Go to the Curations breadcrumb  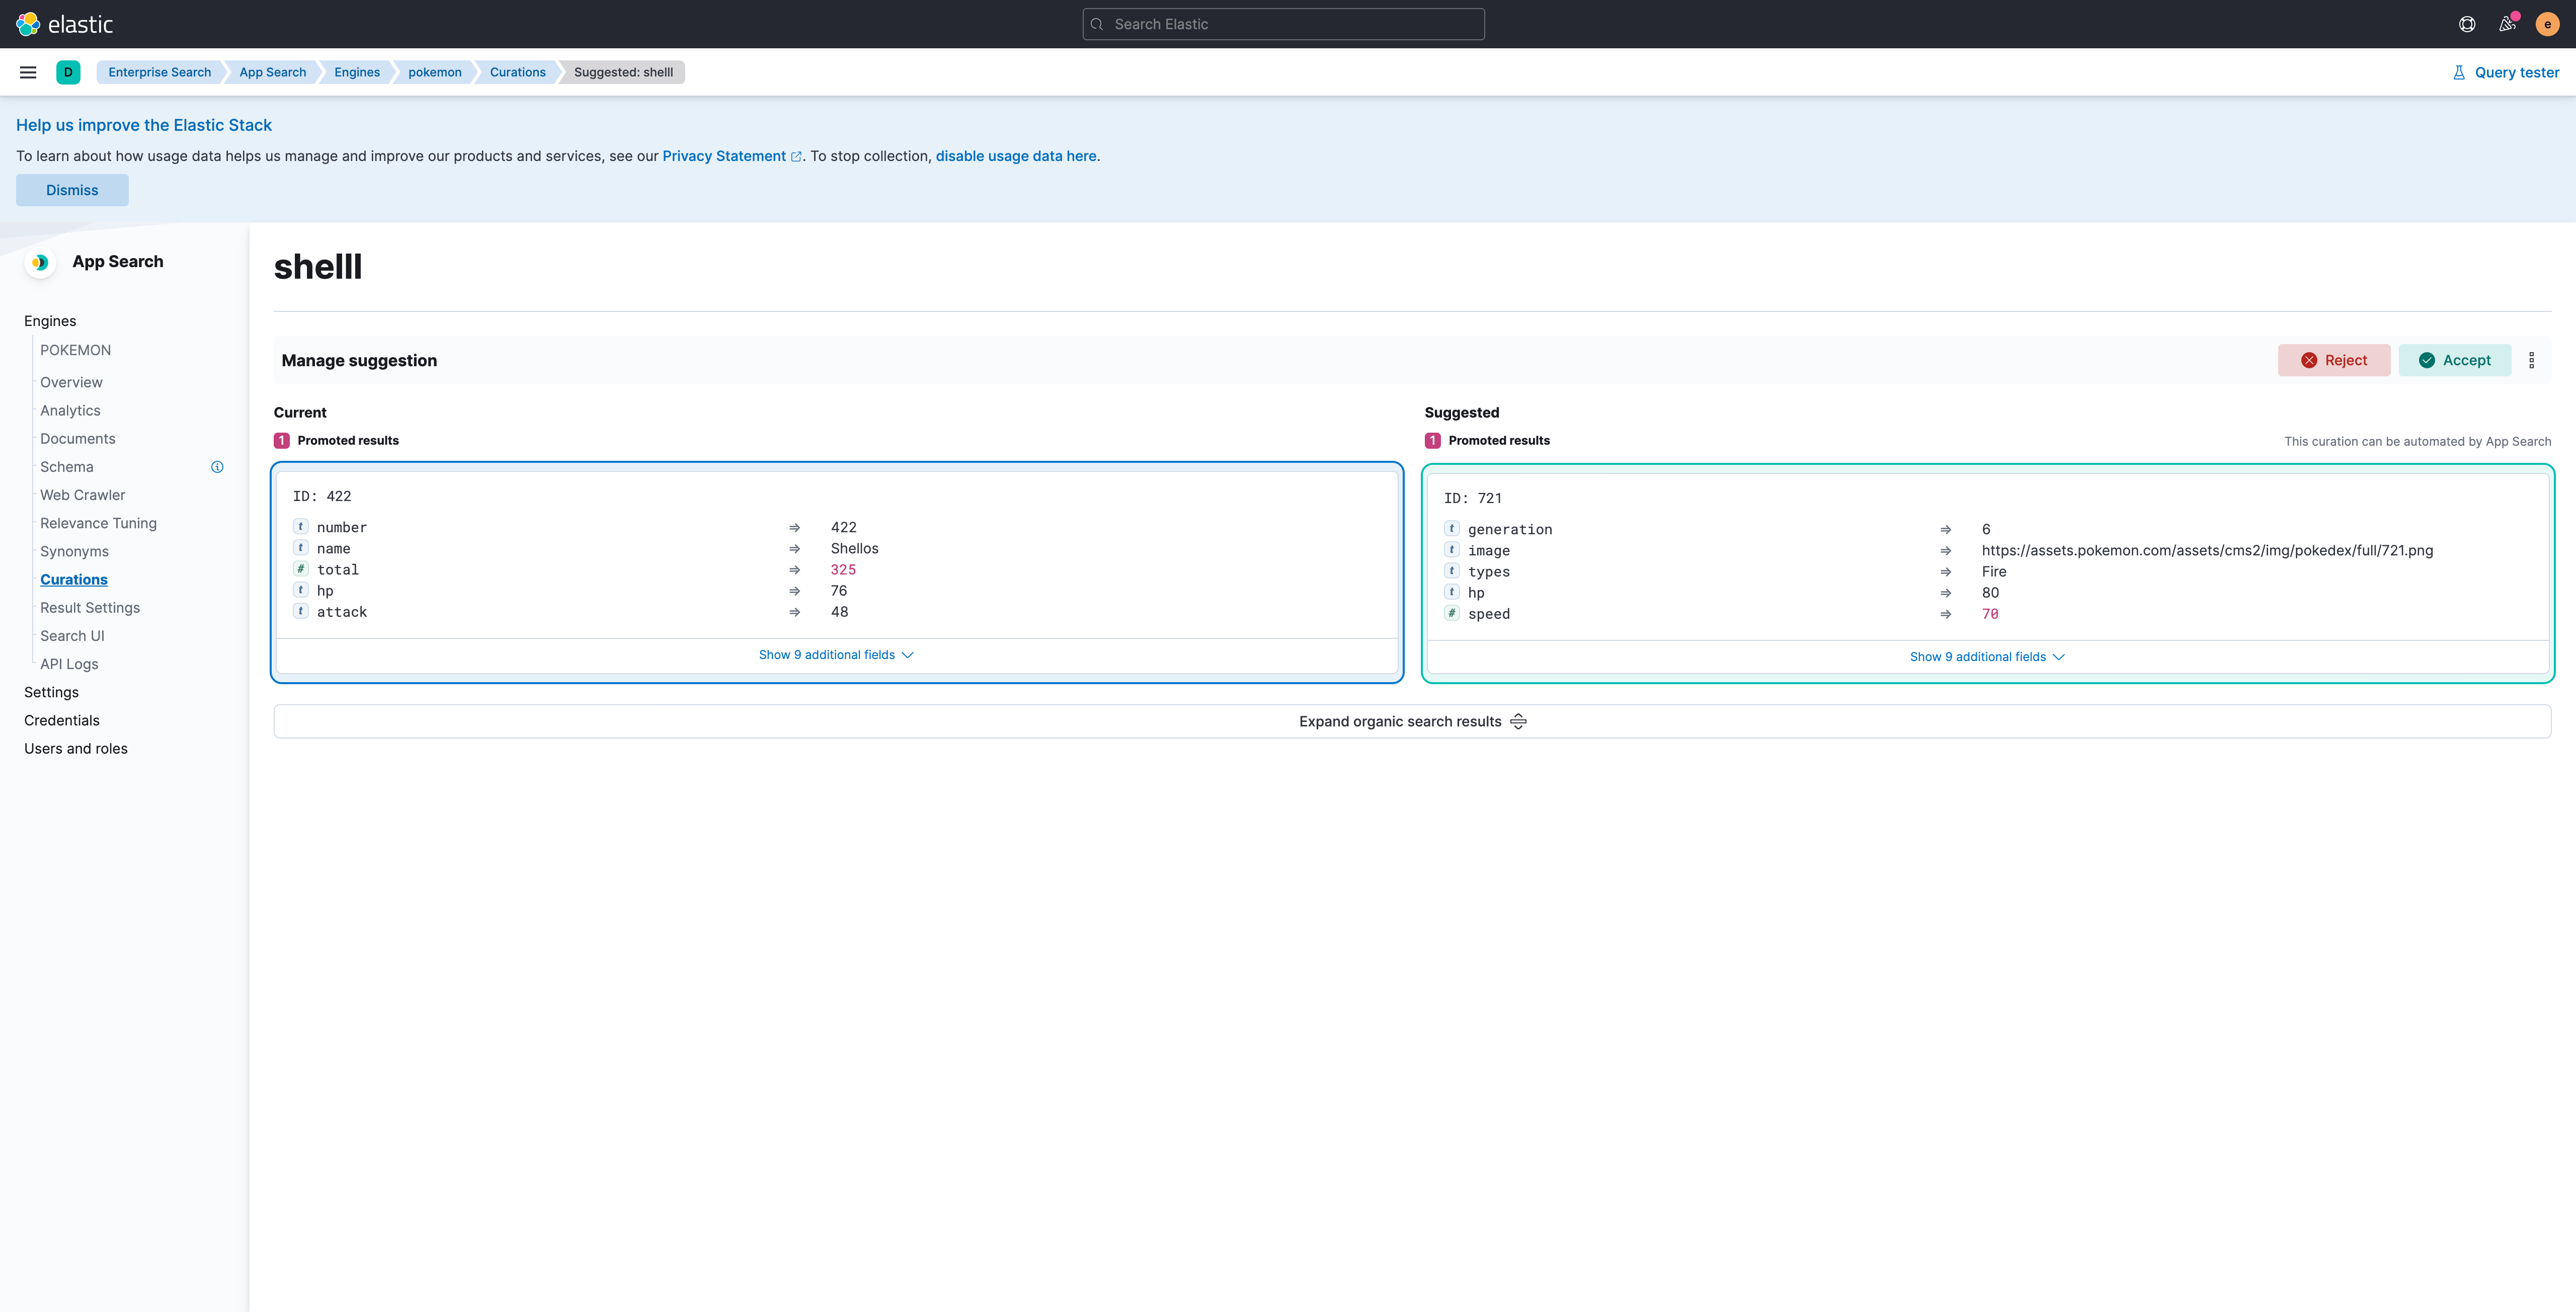[x=517, y=72]
